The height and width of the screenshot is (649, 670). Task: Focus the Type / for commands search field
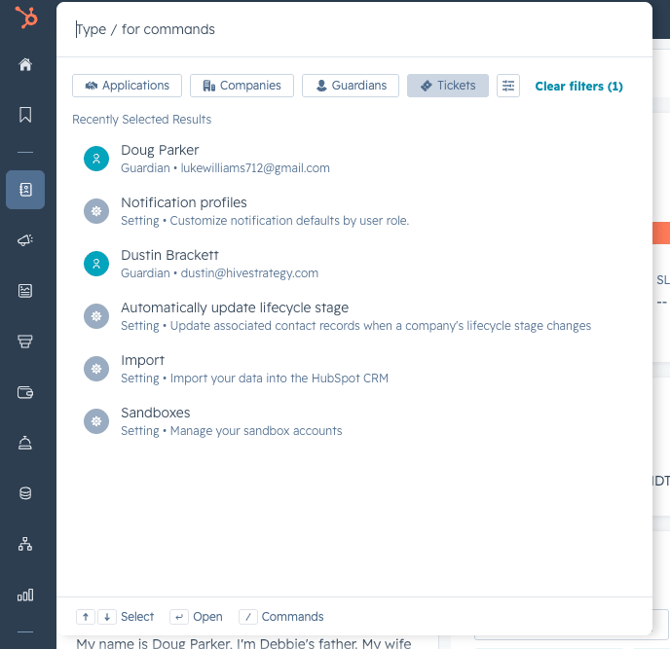[354, 29]
